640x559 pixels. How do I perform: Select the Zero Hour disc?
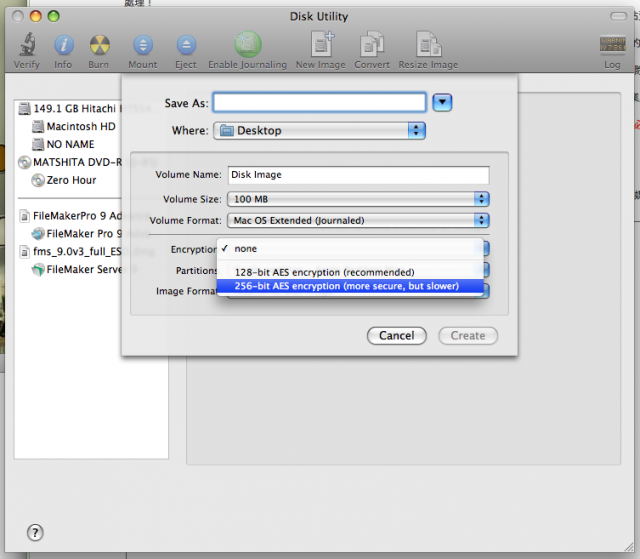[64, 180]
